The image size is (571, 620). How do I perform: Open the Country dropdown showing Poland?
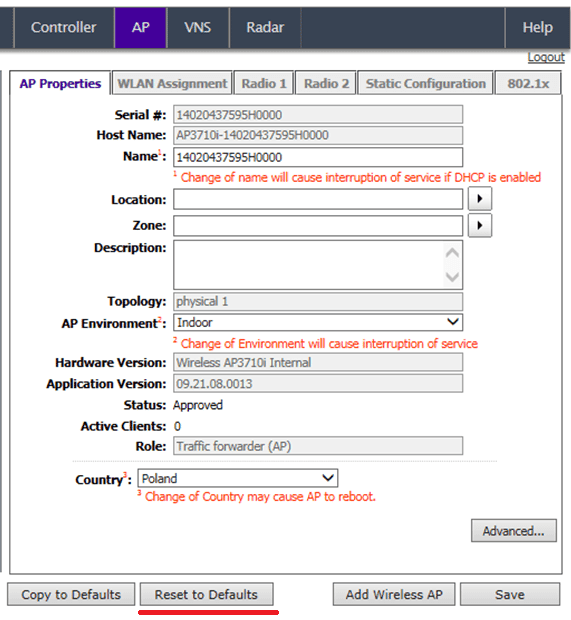[x=238, y=478]
